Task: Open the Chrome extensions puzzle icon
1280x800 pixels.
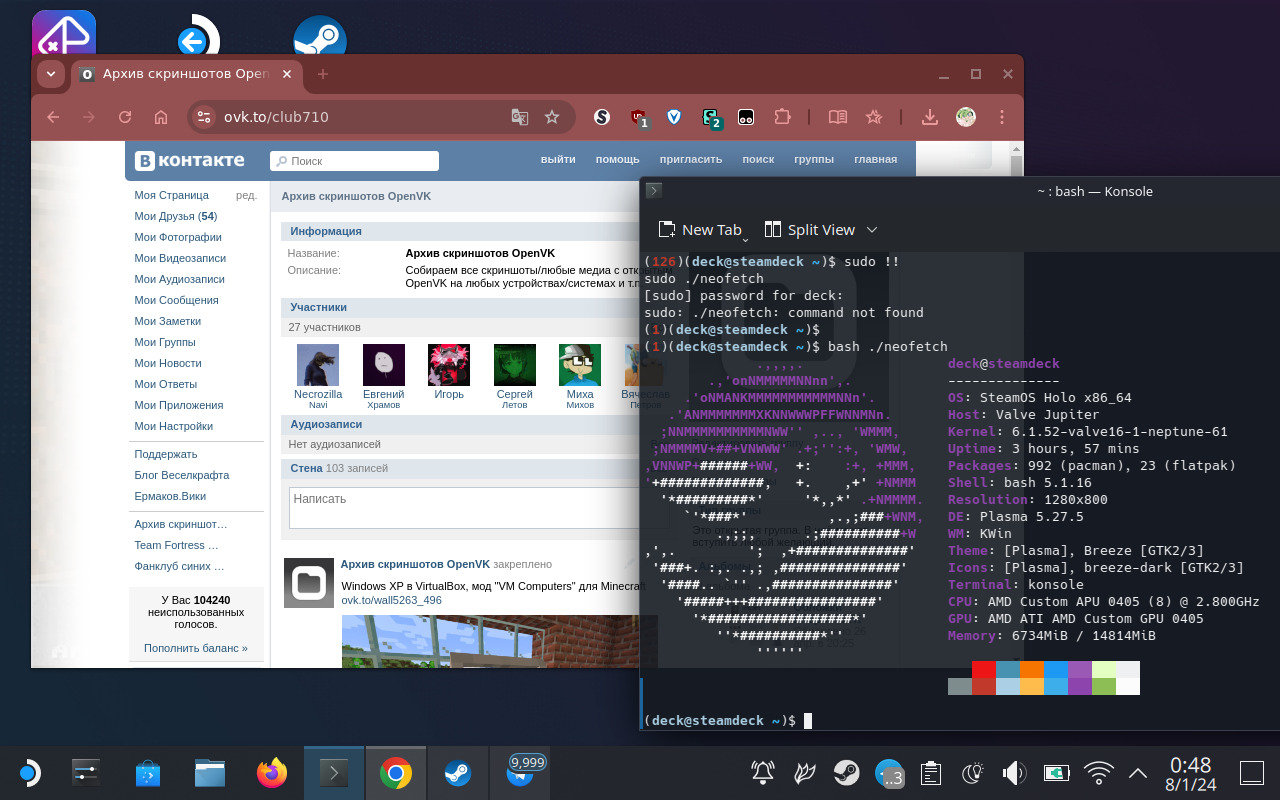Action: (782, 117)
